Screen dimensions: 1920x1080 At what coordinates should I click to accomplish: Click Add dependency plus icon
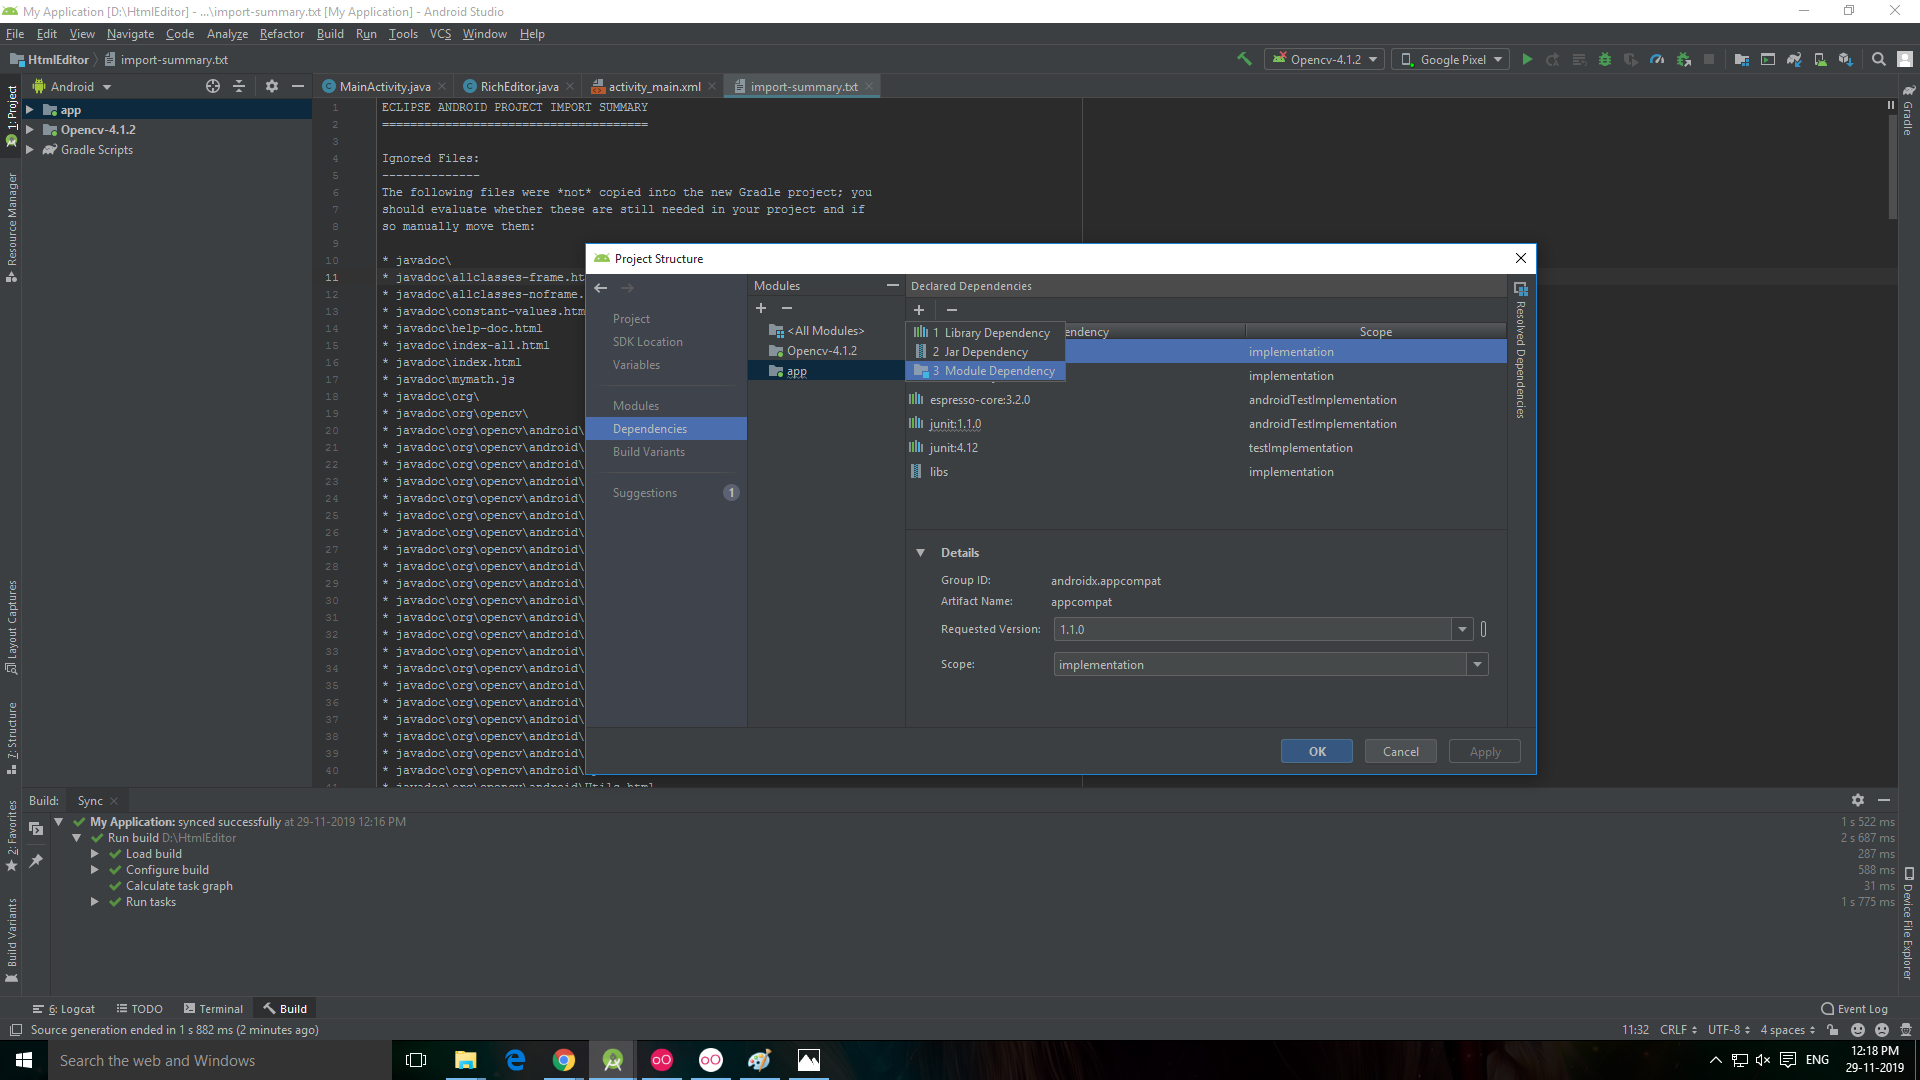[919, 309]
